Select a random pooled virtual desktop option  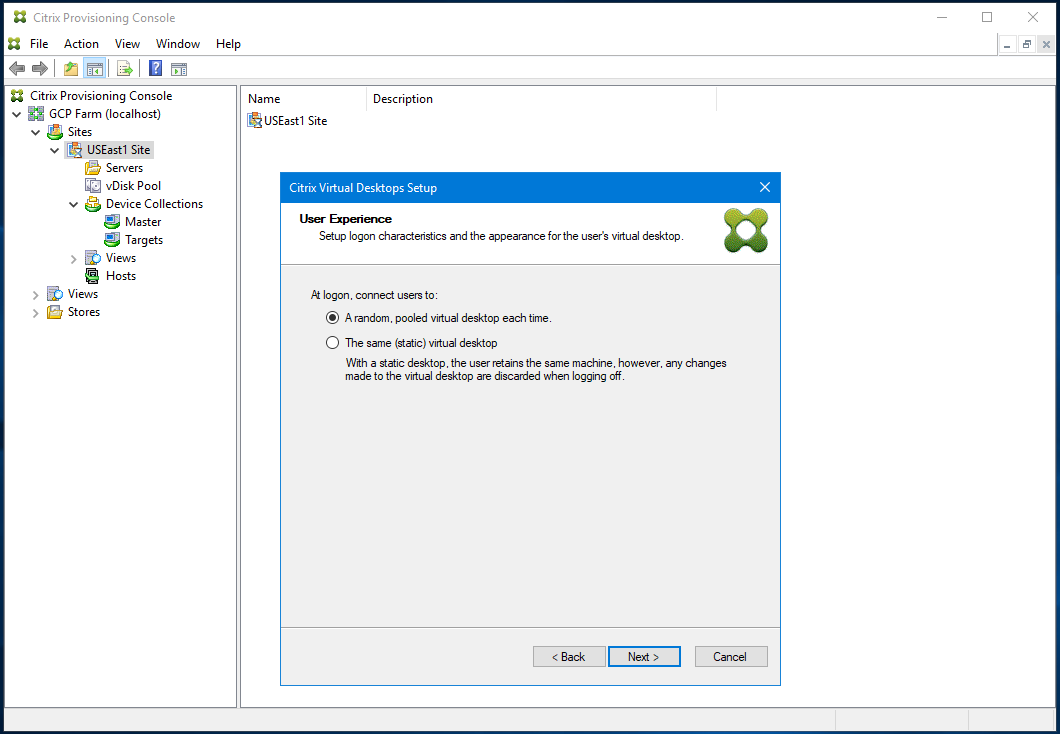(x=332, y=317)
